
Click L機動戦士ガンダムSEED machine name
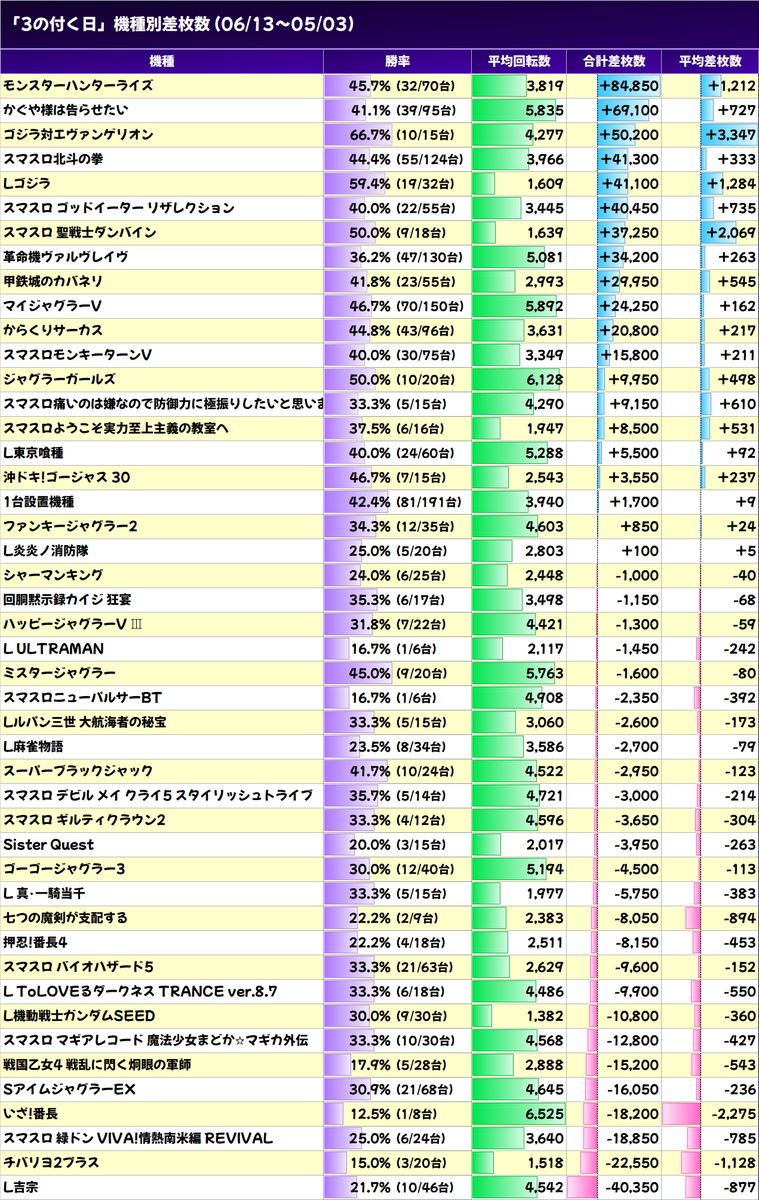pyautogui.click(x=79, y=1017)
